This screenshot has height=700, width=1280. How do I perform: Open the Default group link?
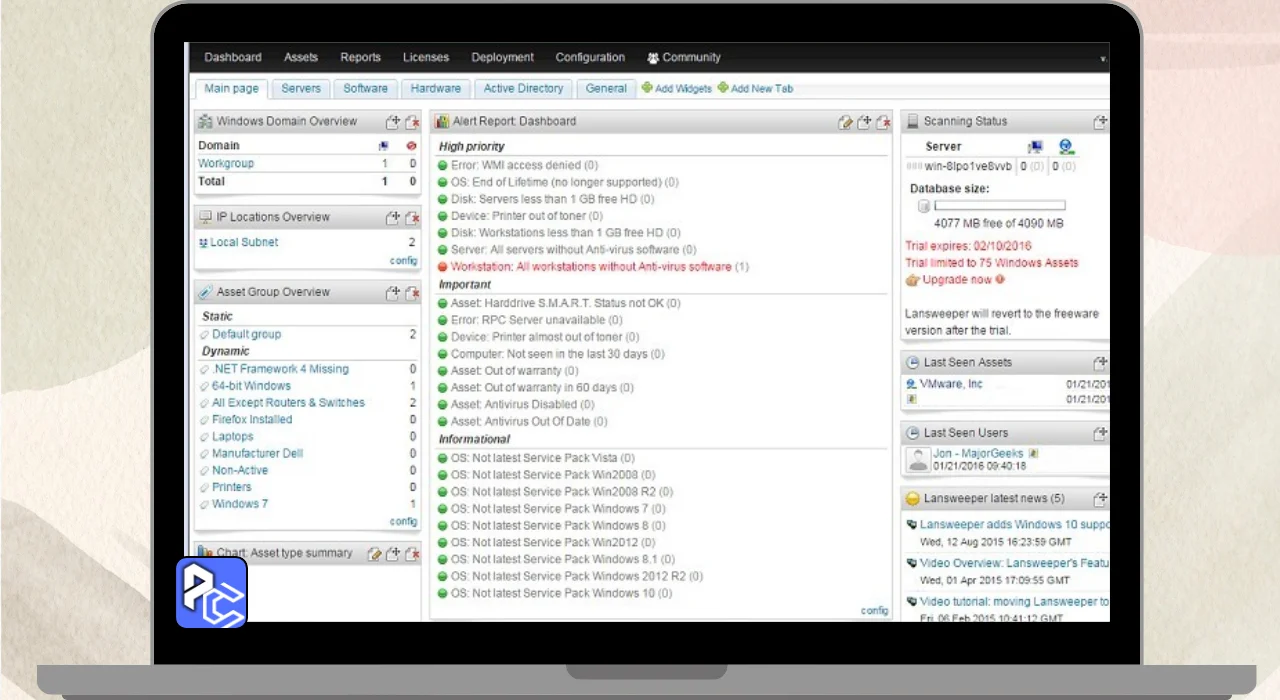pyautogui.click(x=246, y=334)
